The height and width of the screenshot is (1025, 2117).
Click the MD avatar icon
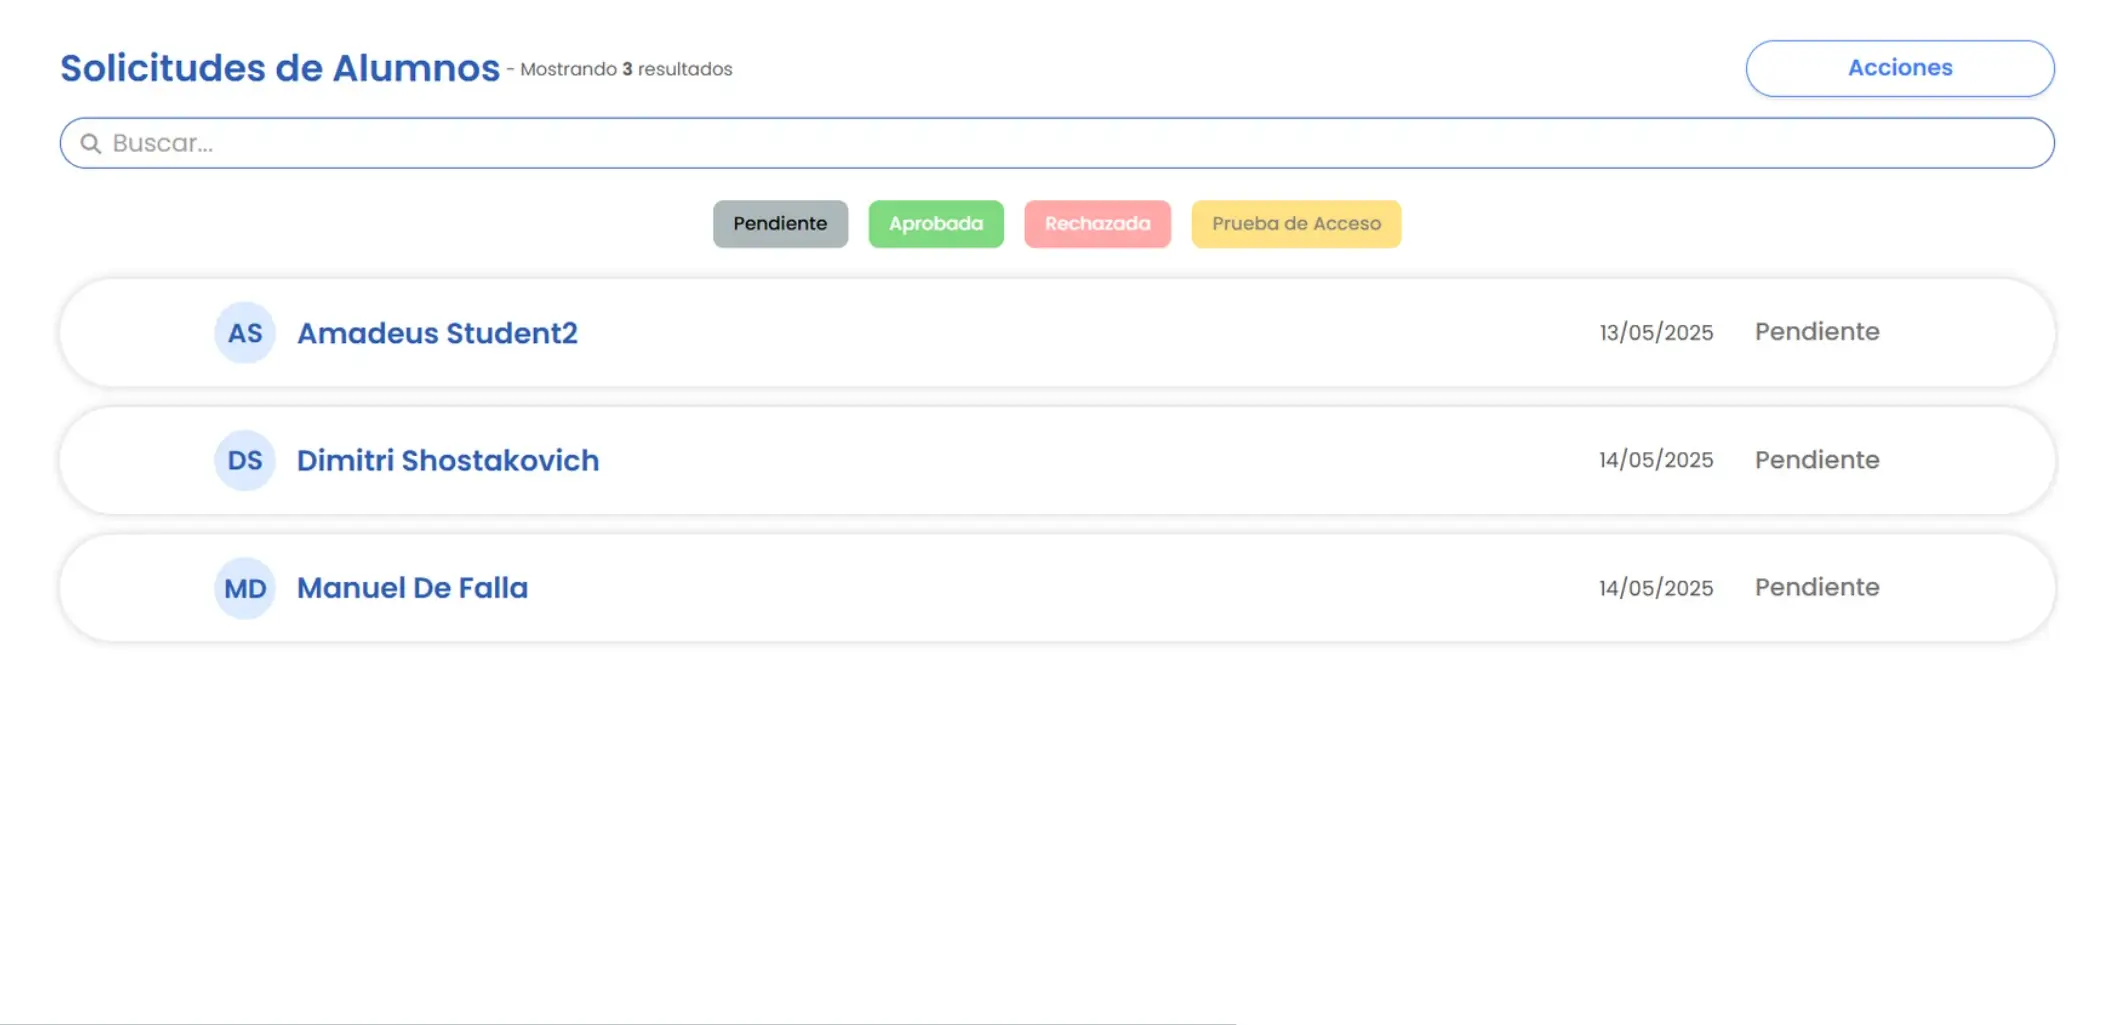click(x=245, y=588)
